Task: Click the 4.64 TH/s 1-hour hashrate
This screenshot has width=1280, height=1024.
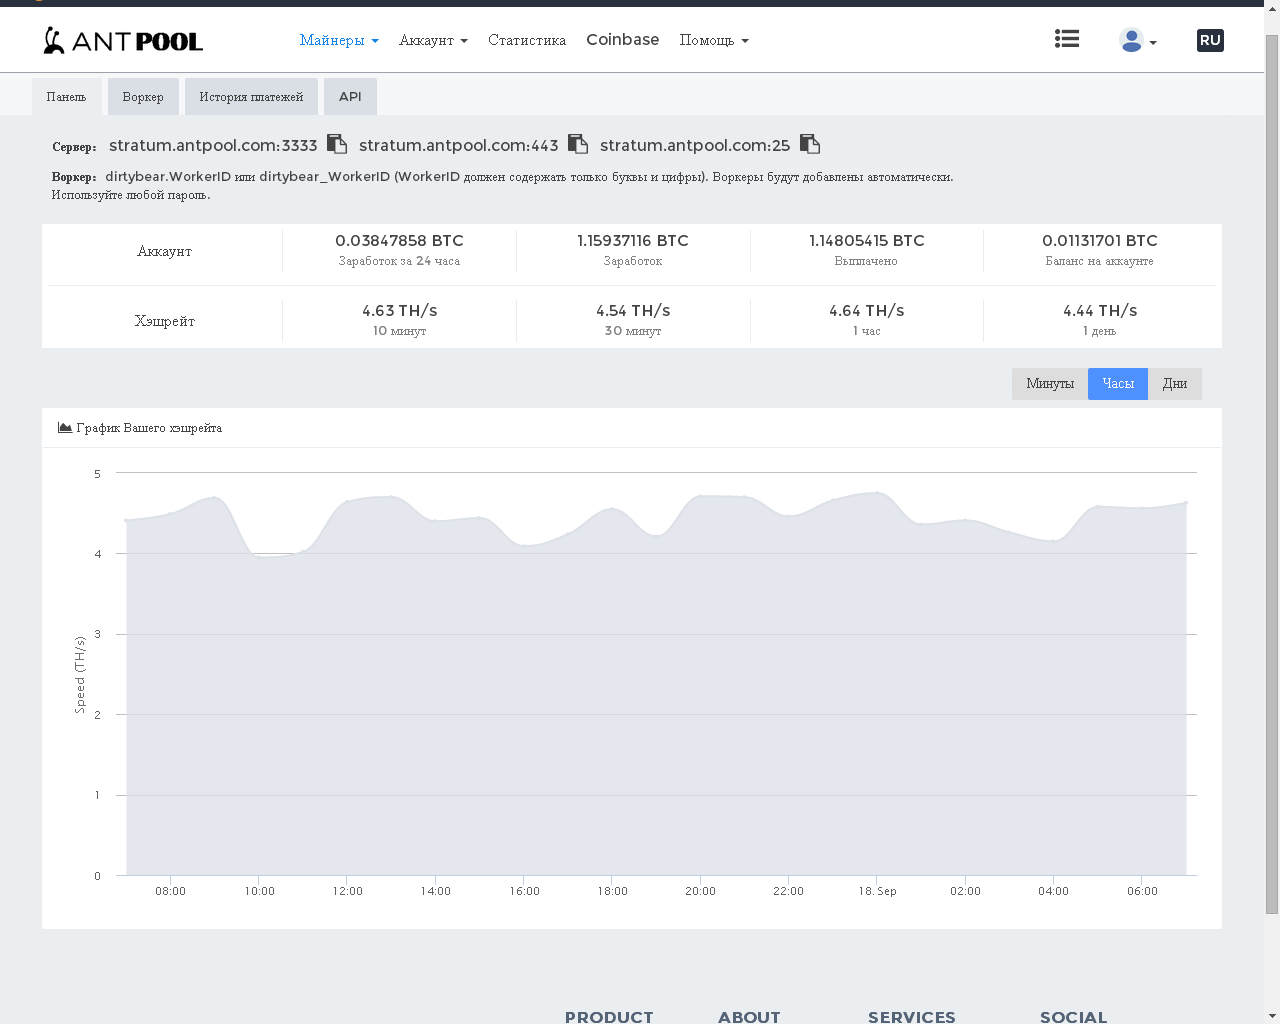Action: pos(867,311)
